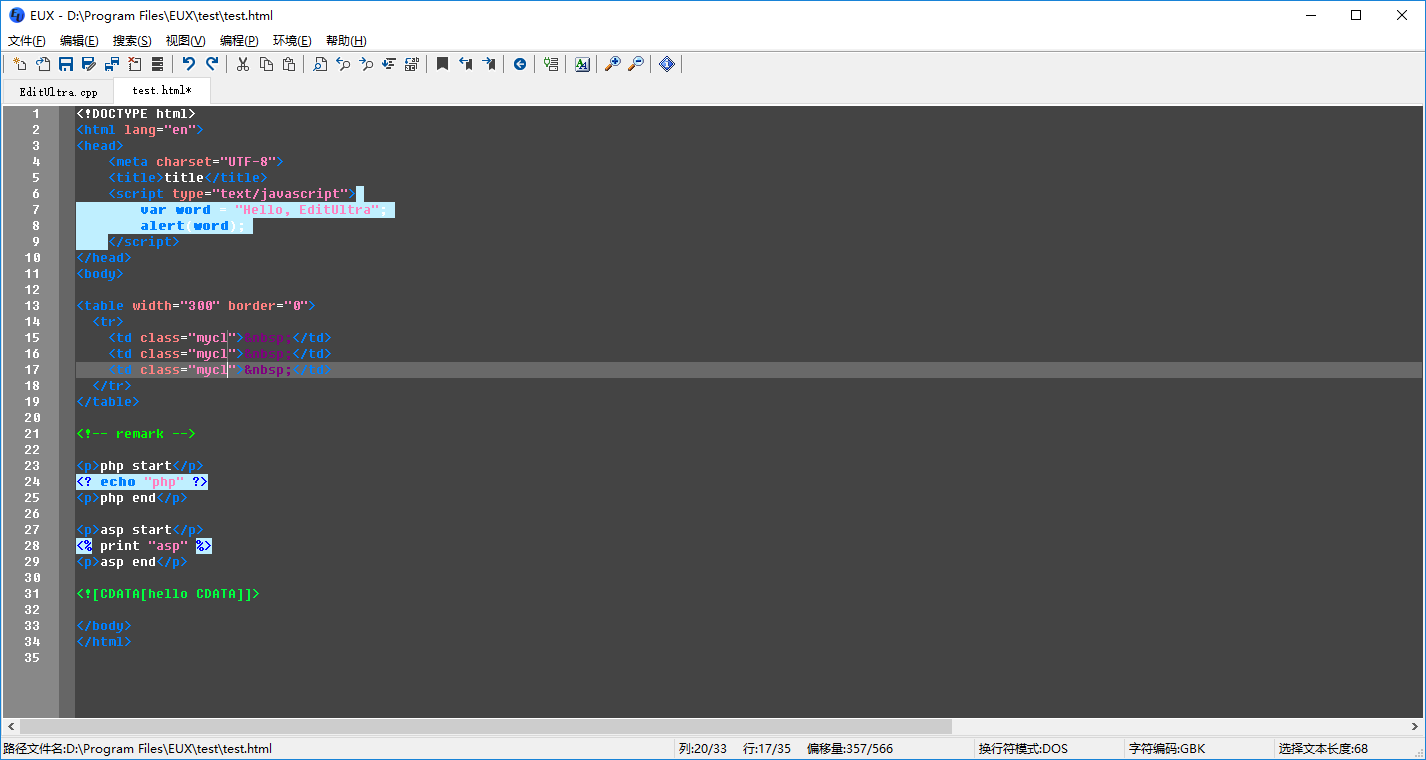Click the New File toolbar icon

[x=20, y=64]
